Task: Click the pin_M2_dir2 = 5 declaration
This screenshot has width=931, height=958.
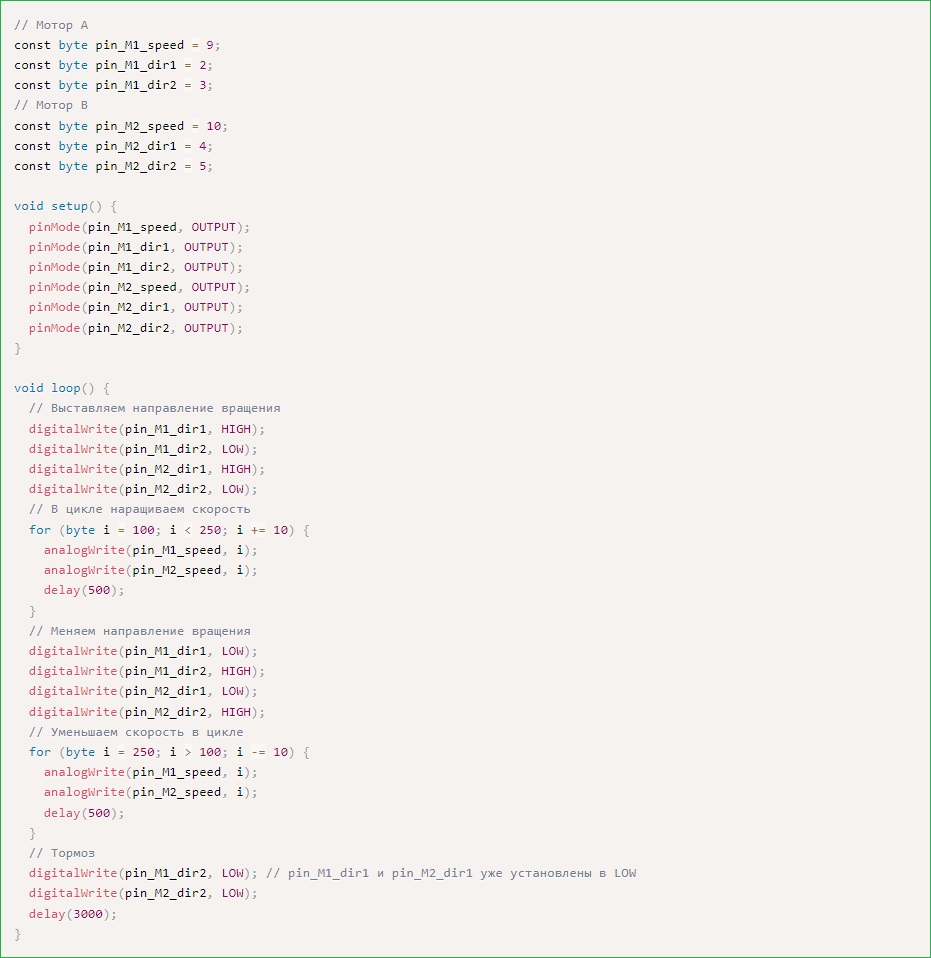Action: (113, 166)
